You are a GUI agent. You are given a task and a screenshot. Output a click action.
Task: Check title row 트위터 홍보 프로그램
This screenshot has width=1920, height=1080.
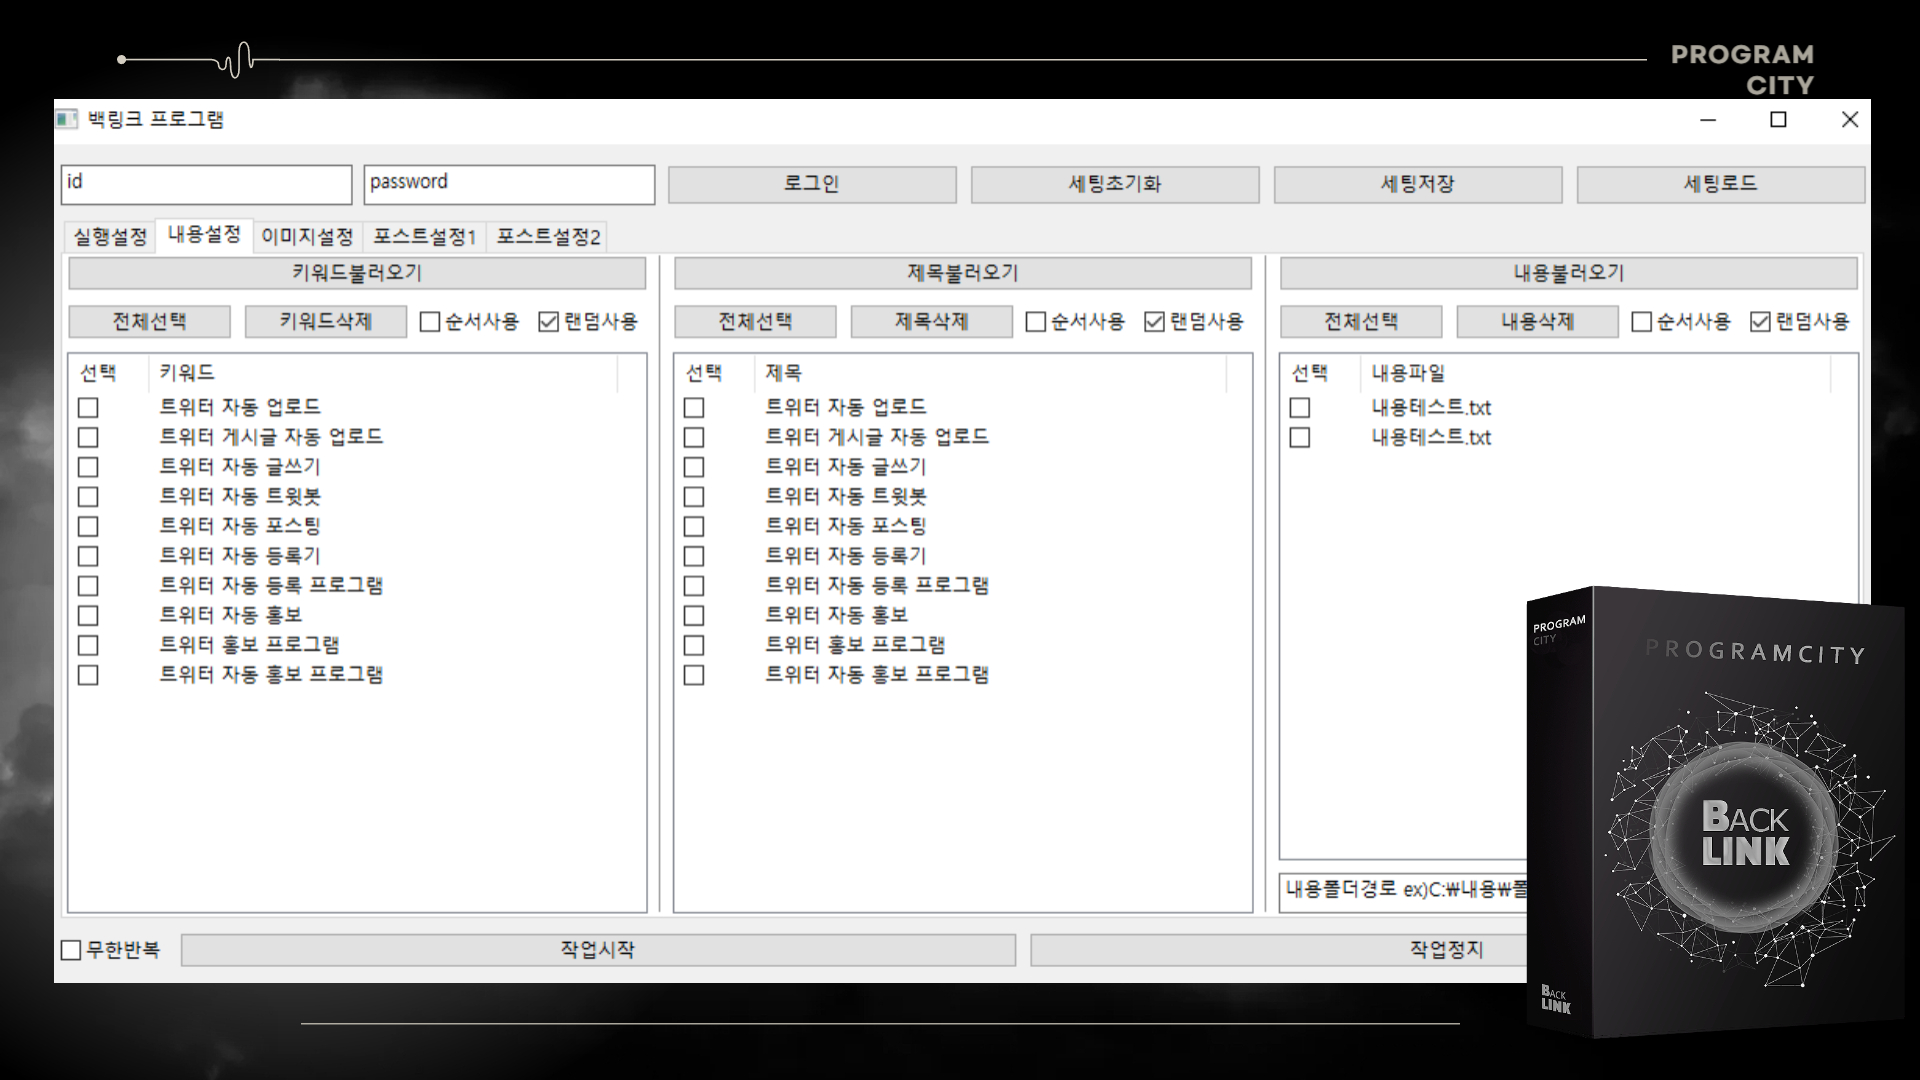coord(694,646)
